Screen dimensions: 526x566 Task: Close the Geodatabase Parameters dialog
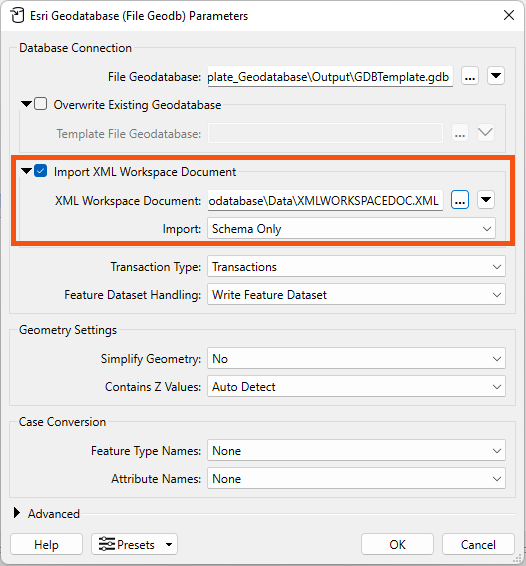[x=509, y=15]
